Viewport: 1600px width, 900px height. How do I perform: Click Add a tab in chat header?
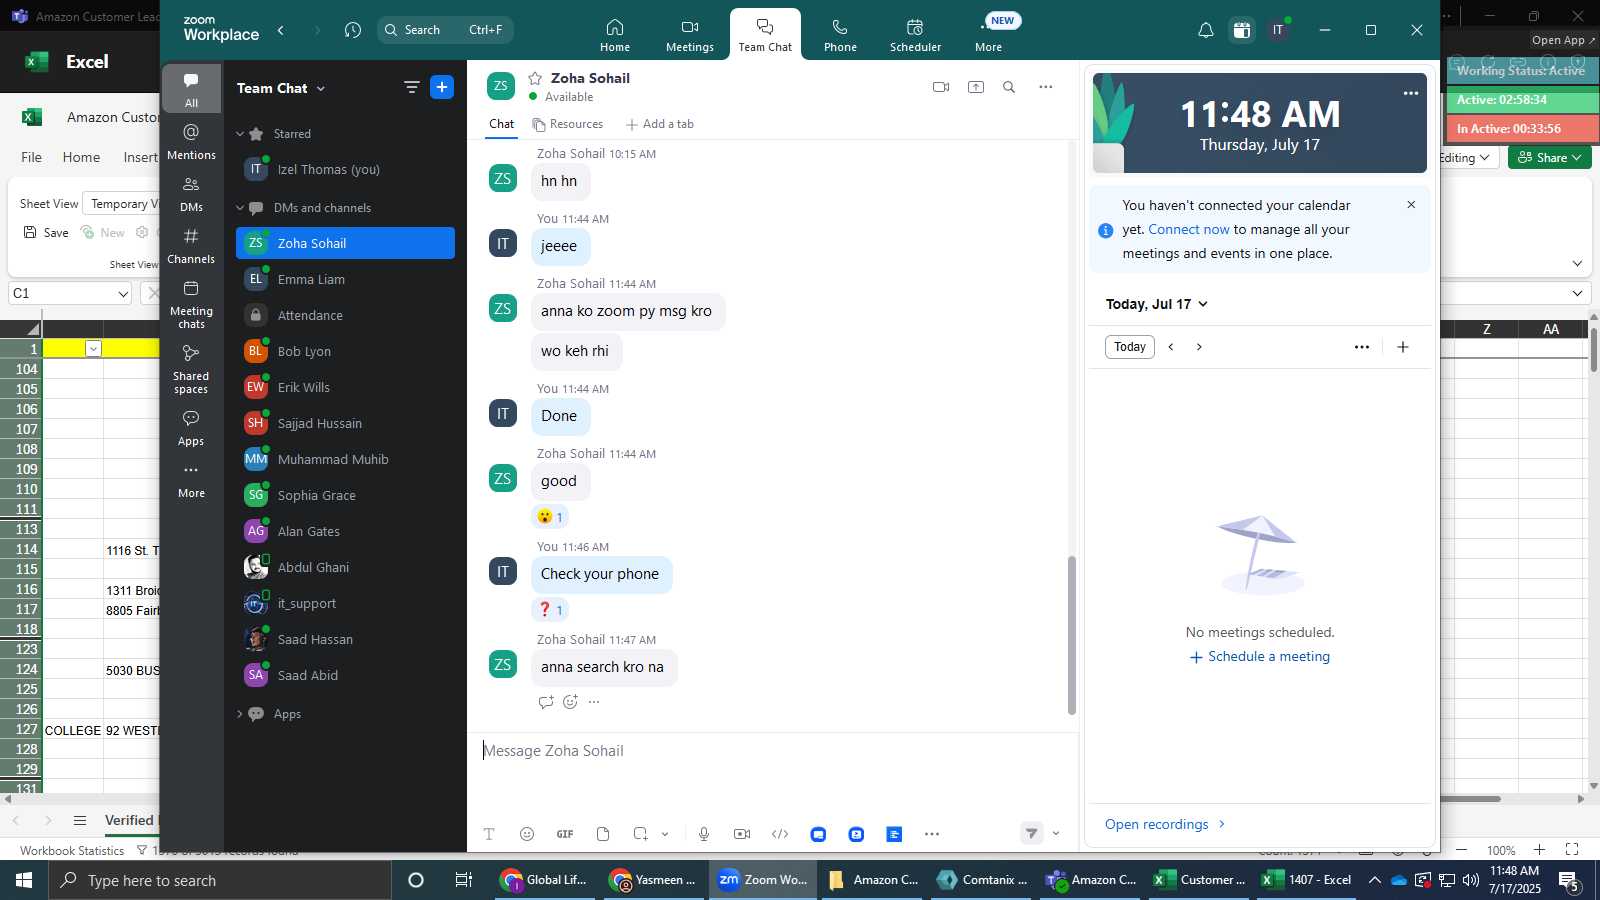[660, 124]
